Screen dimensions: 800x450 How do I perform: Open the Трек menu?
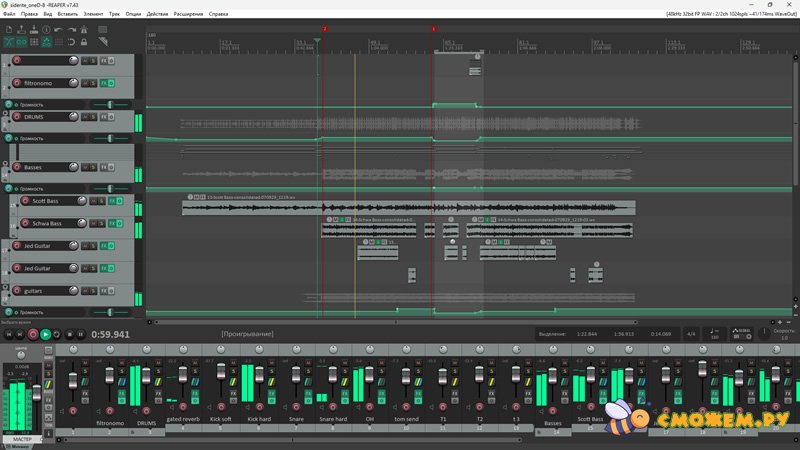114,15
